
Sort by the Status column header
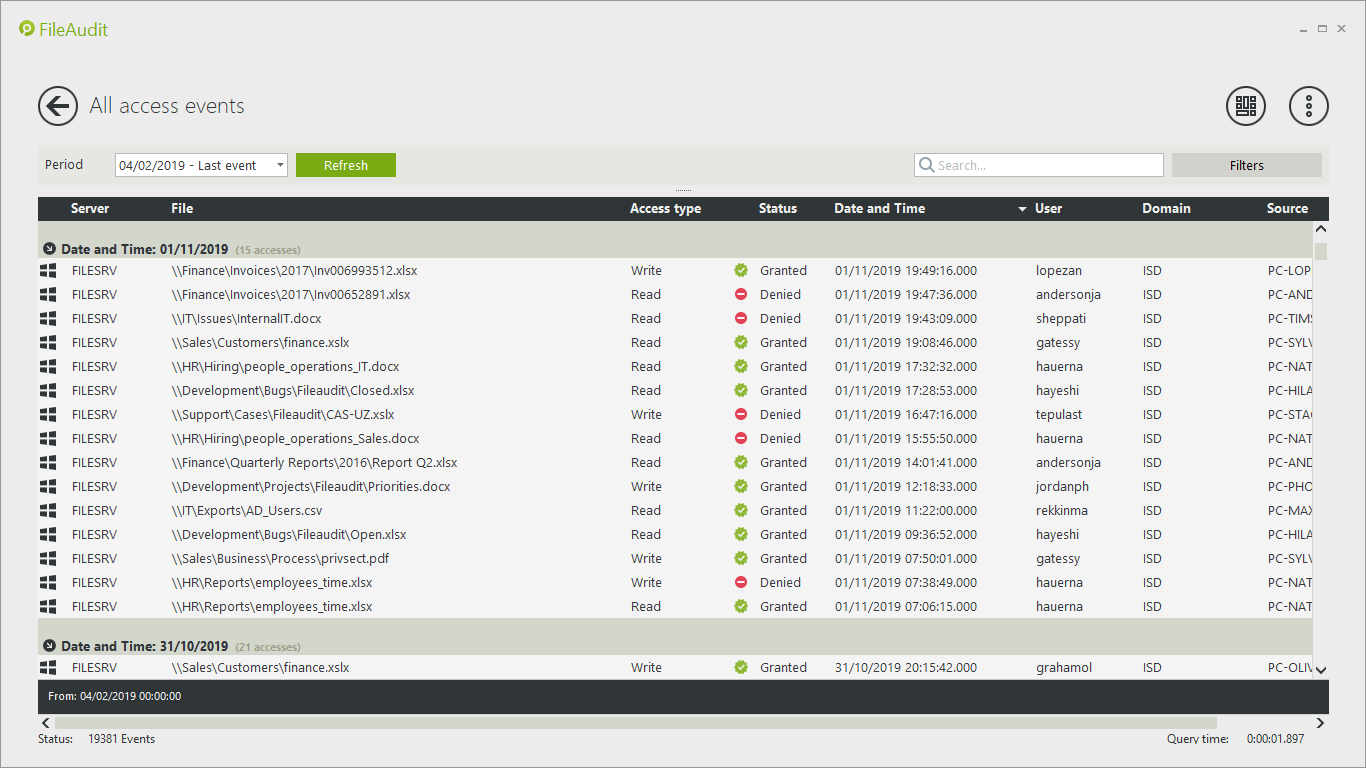click(x=777, y=209)
